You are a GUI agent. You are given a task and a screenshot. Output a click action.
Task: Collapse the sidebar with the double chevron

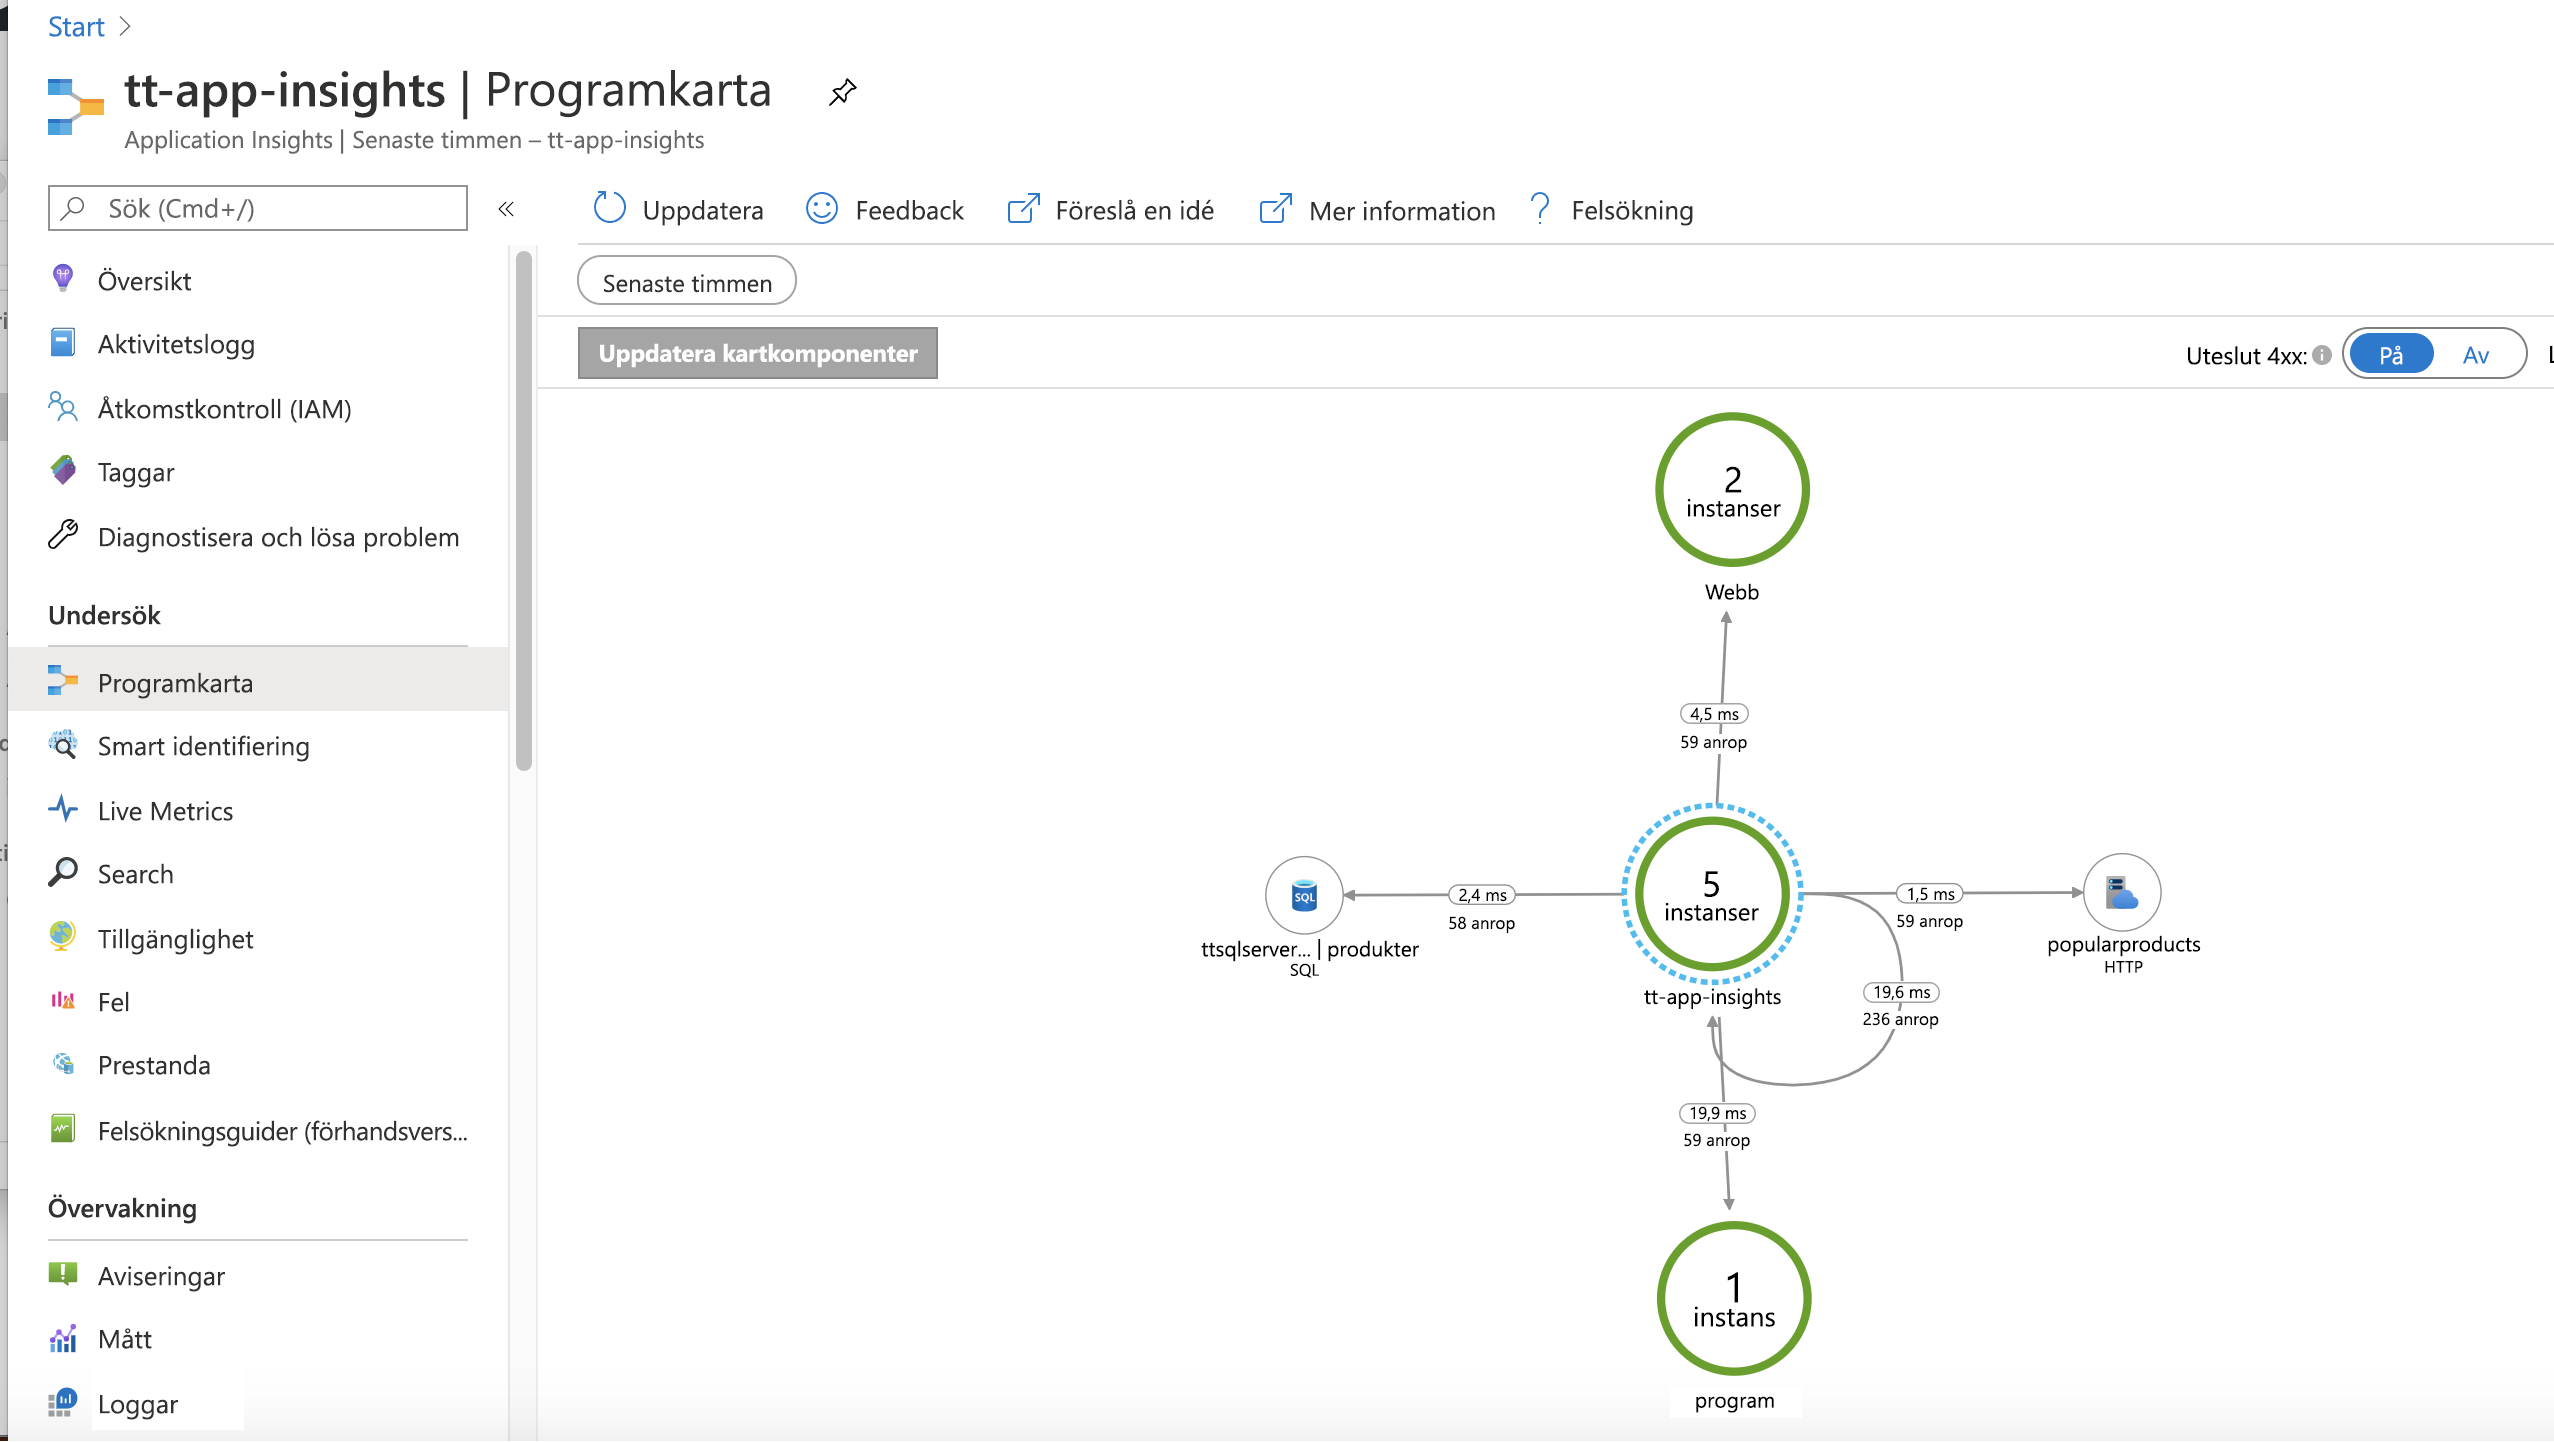click(506, 209)
